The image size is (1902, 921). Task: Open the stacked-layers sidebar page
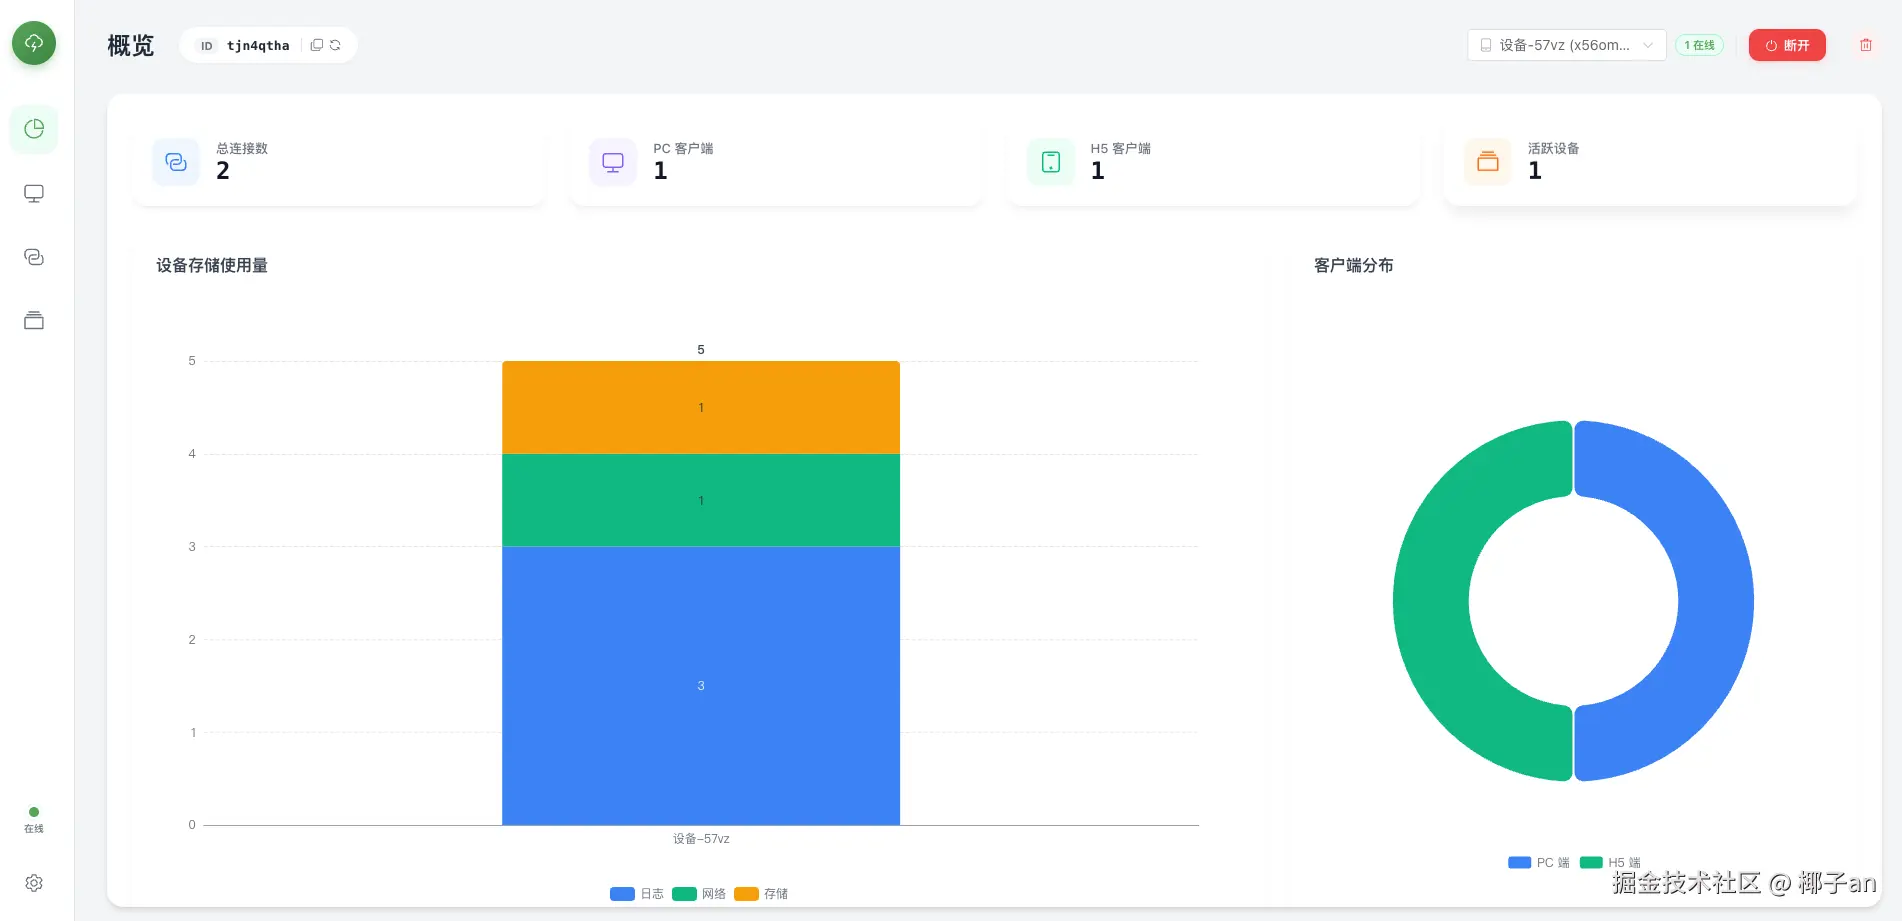tap(34, 321)
